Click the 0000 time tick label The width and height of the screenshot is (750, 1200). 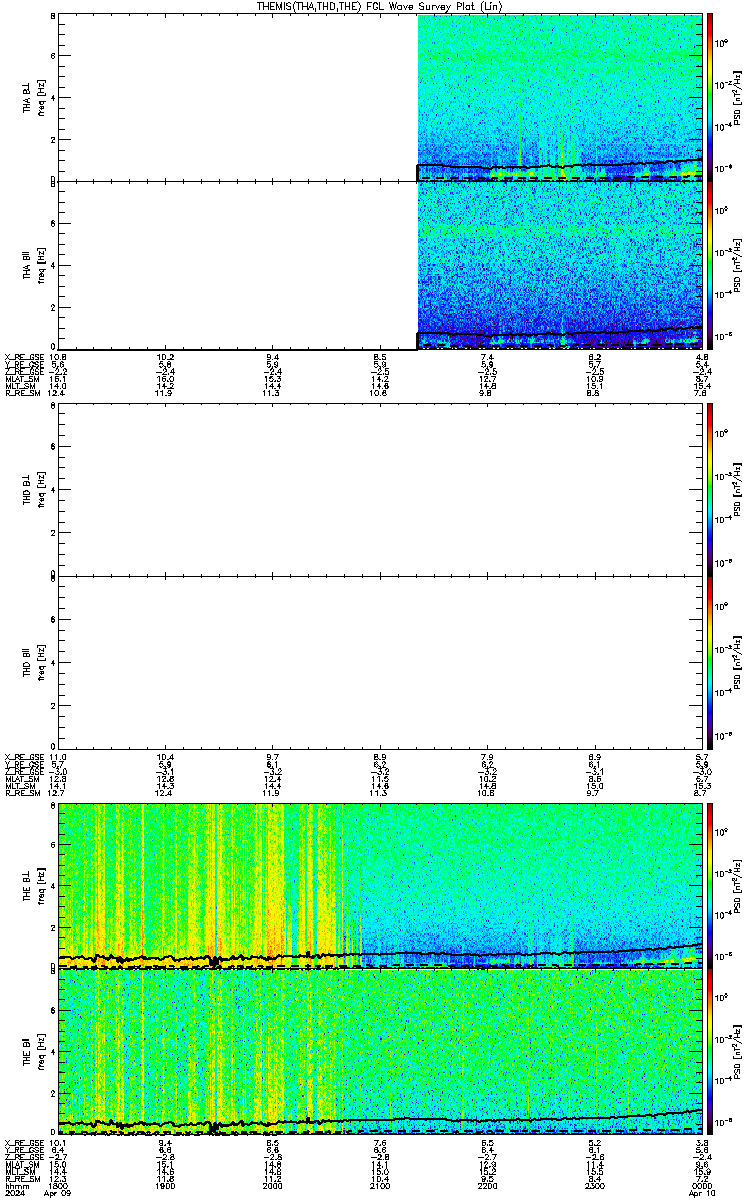702,1185
